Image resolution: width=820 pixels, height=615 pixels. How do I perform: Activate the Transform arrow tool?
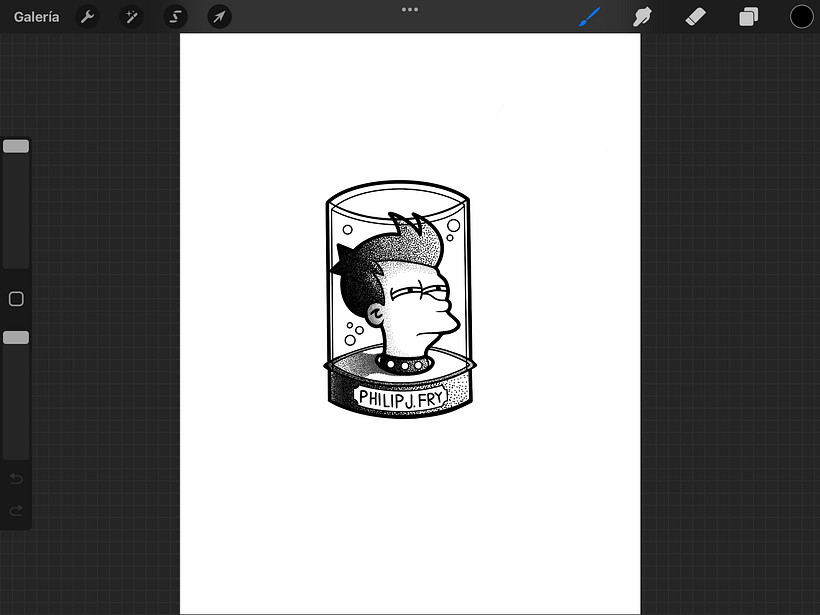220,17
